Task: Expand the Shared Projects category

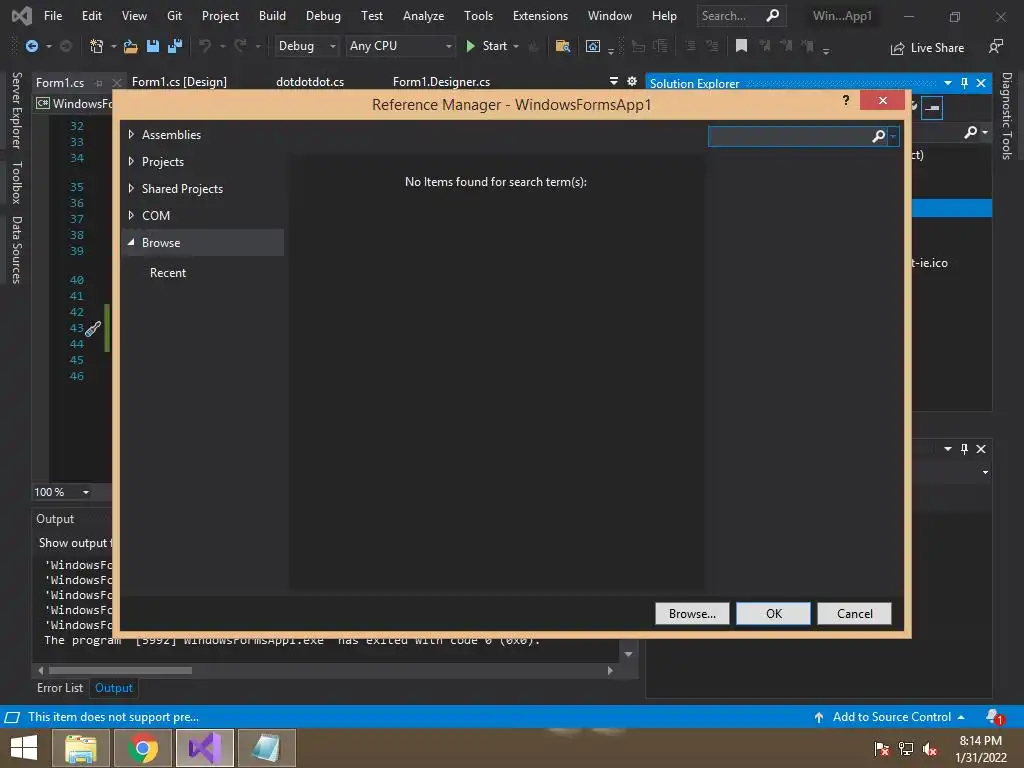Action: 131,188
